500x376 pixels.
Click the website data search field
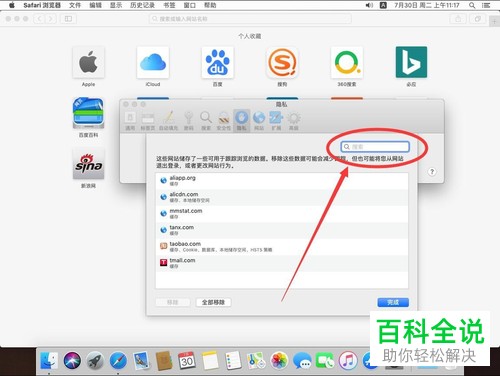tap(375, 147)
